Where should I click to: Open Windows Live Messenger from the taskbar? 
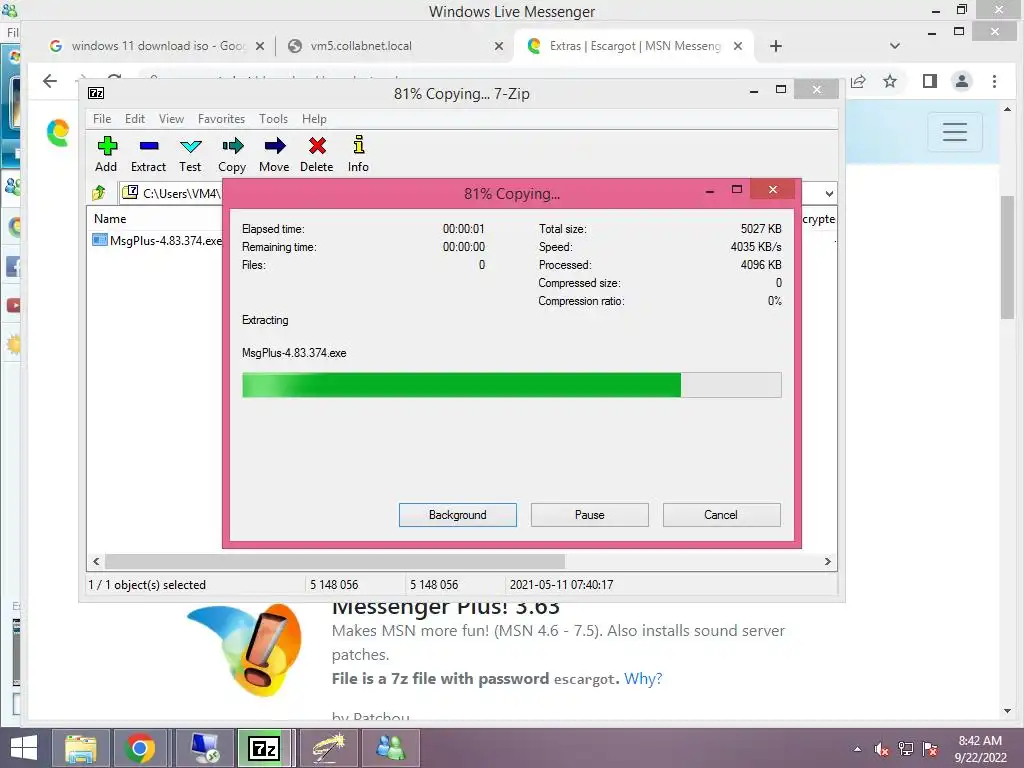tap(391, 748)
